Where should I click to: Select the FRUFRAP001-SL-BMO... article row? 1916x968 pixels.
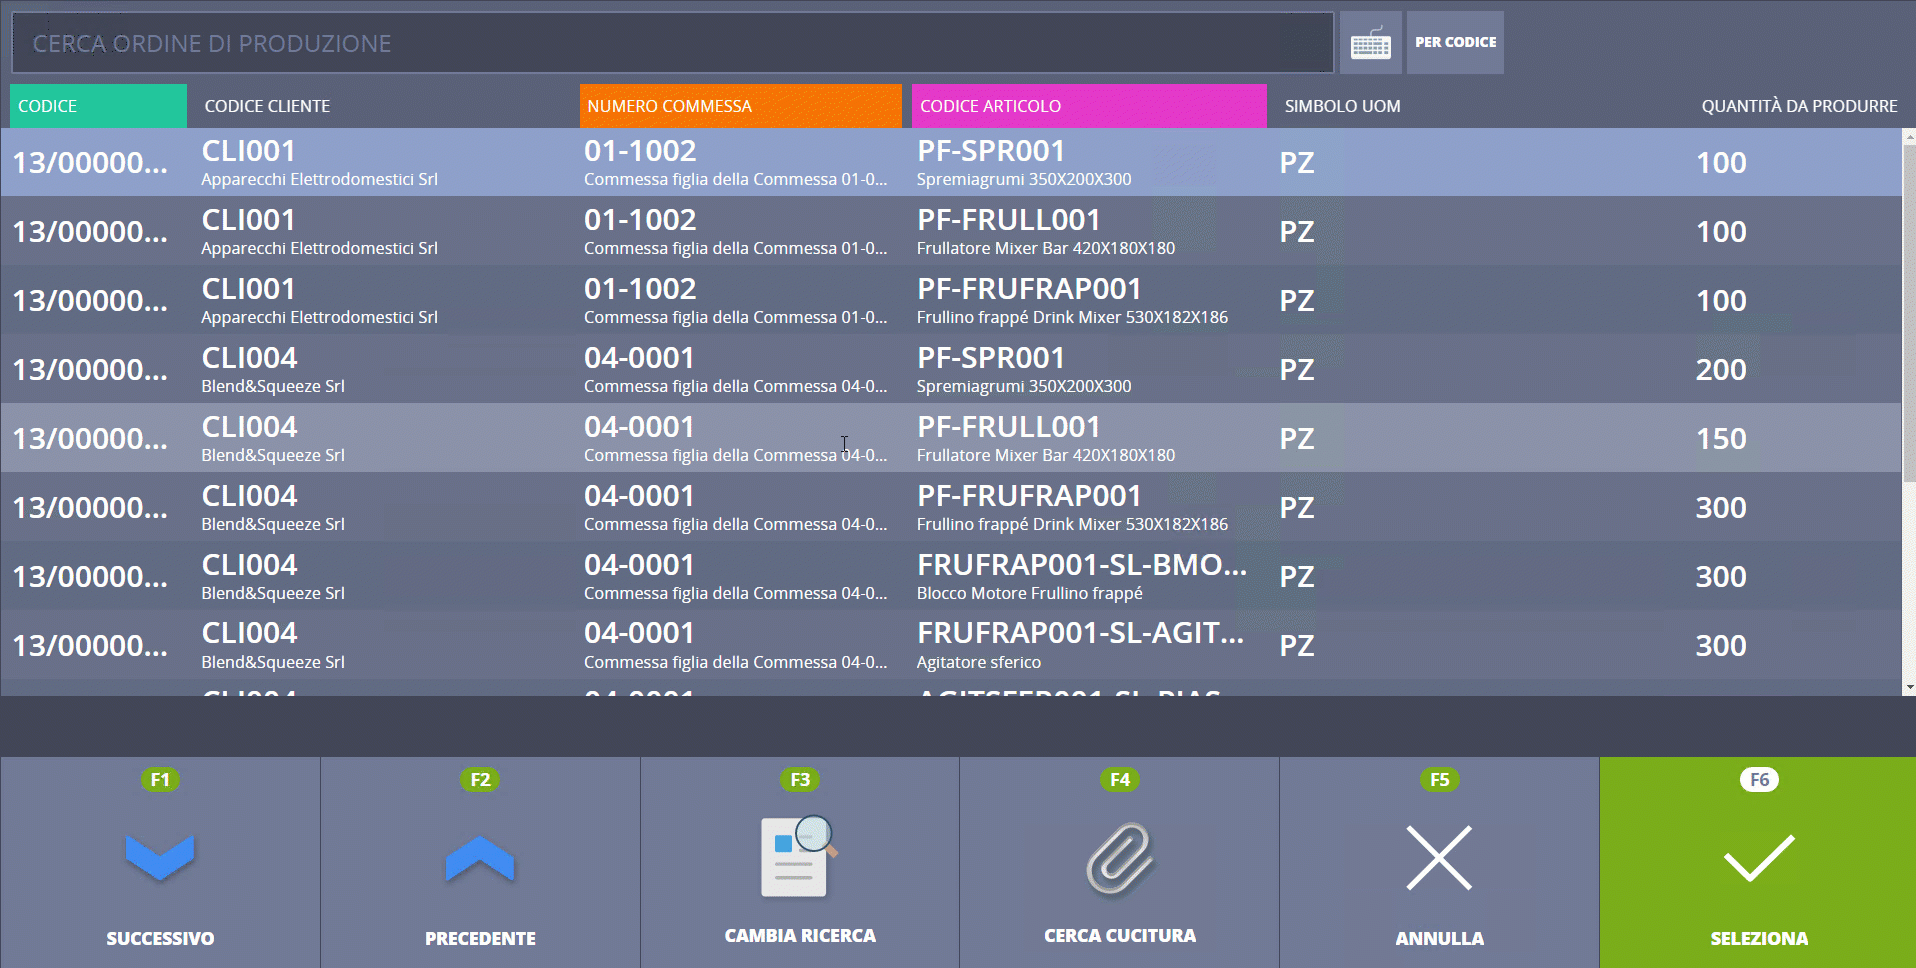coord(951,576)
